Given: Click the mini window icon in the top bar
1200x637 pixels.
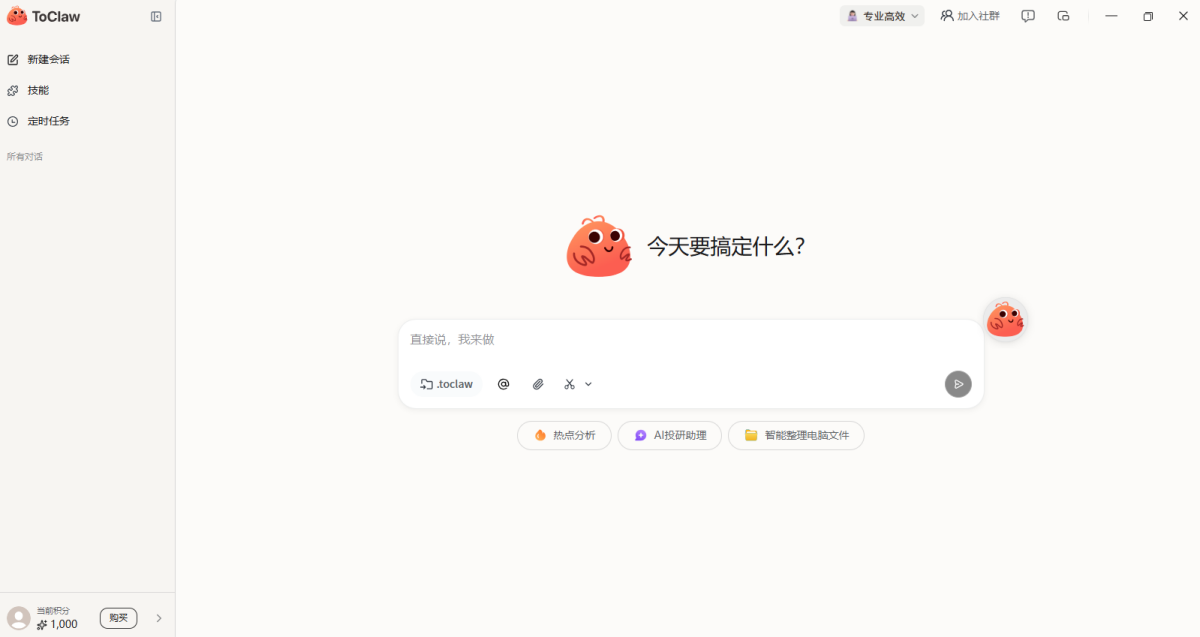Looking at the screenshot, I should [1064, 16].
